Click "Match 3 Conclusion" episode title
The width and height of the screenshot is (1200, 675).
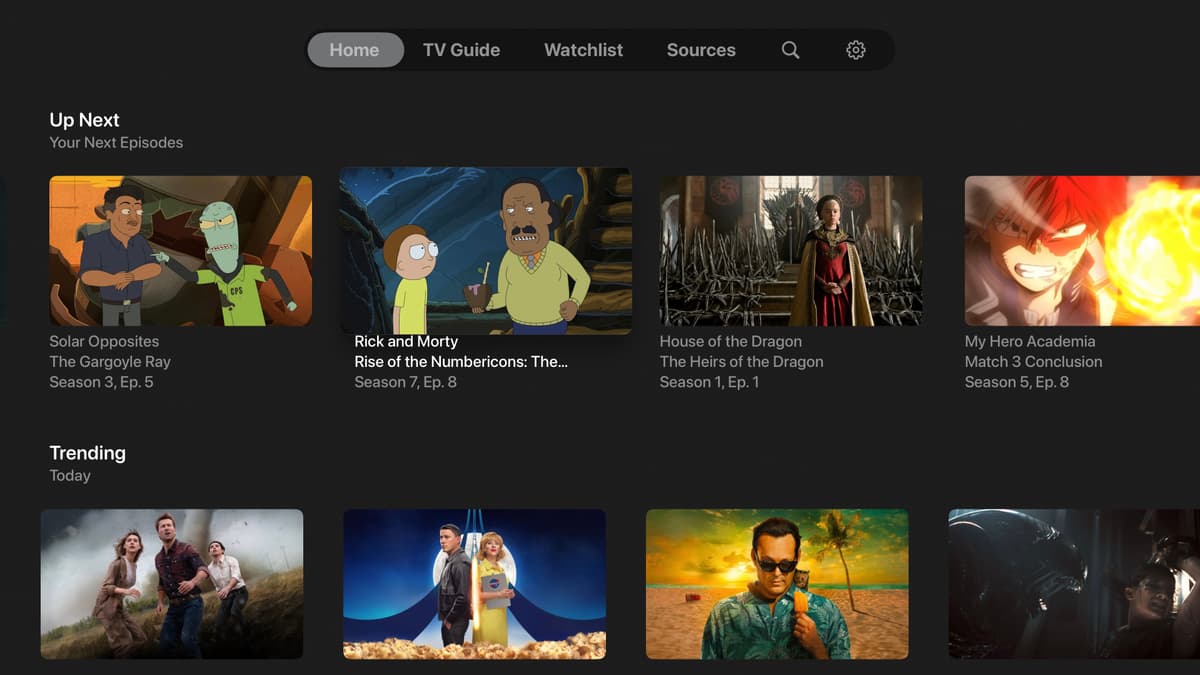click(x=1033, y=362)
